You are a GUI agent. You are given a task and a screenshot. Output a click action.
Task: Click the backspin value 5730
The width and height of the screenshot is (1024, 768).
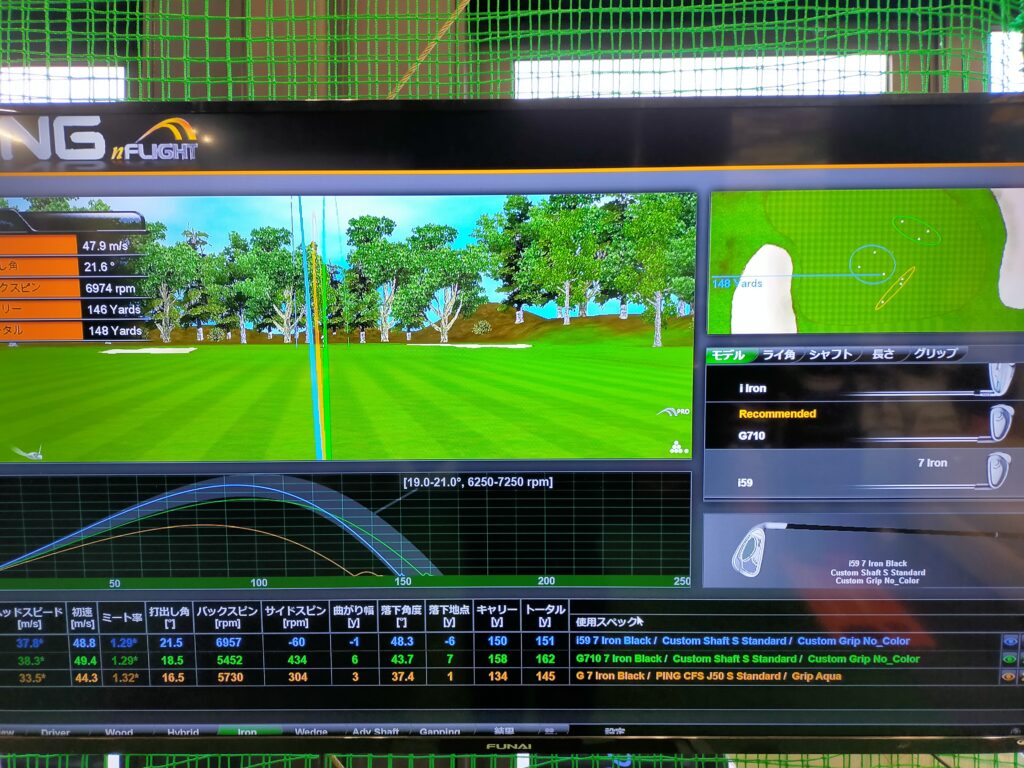(230, 678)
